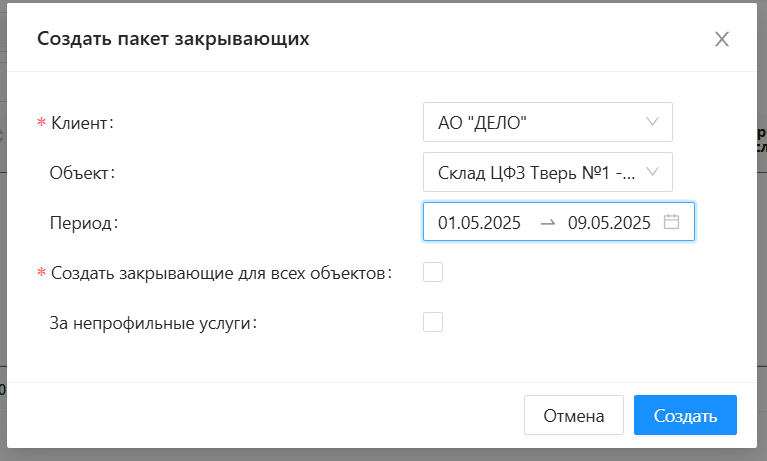Select the end date 09.05.2025 field
The width and height of the screenshot is (767, 461).
[x=609, y=223]
